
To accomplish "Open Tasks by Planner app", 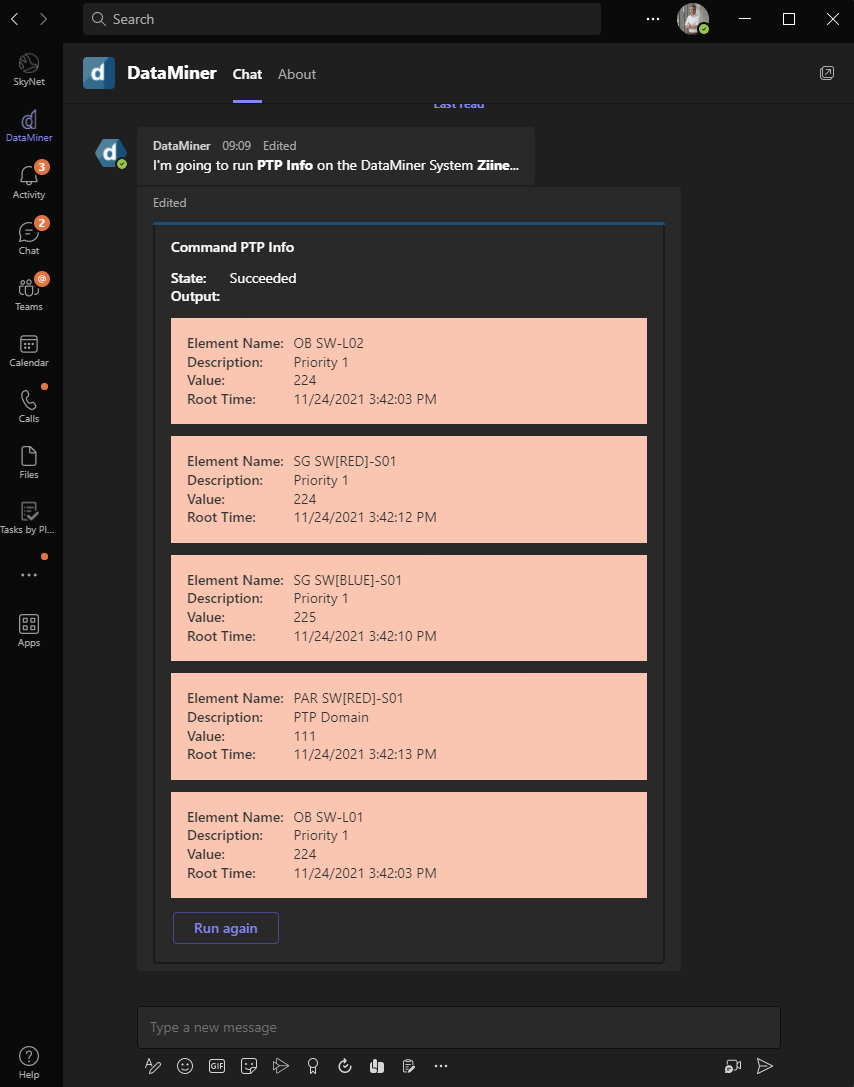I will pos(29,518).
